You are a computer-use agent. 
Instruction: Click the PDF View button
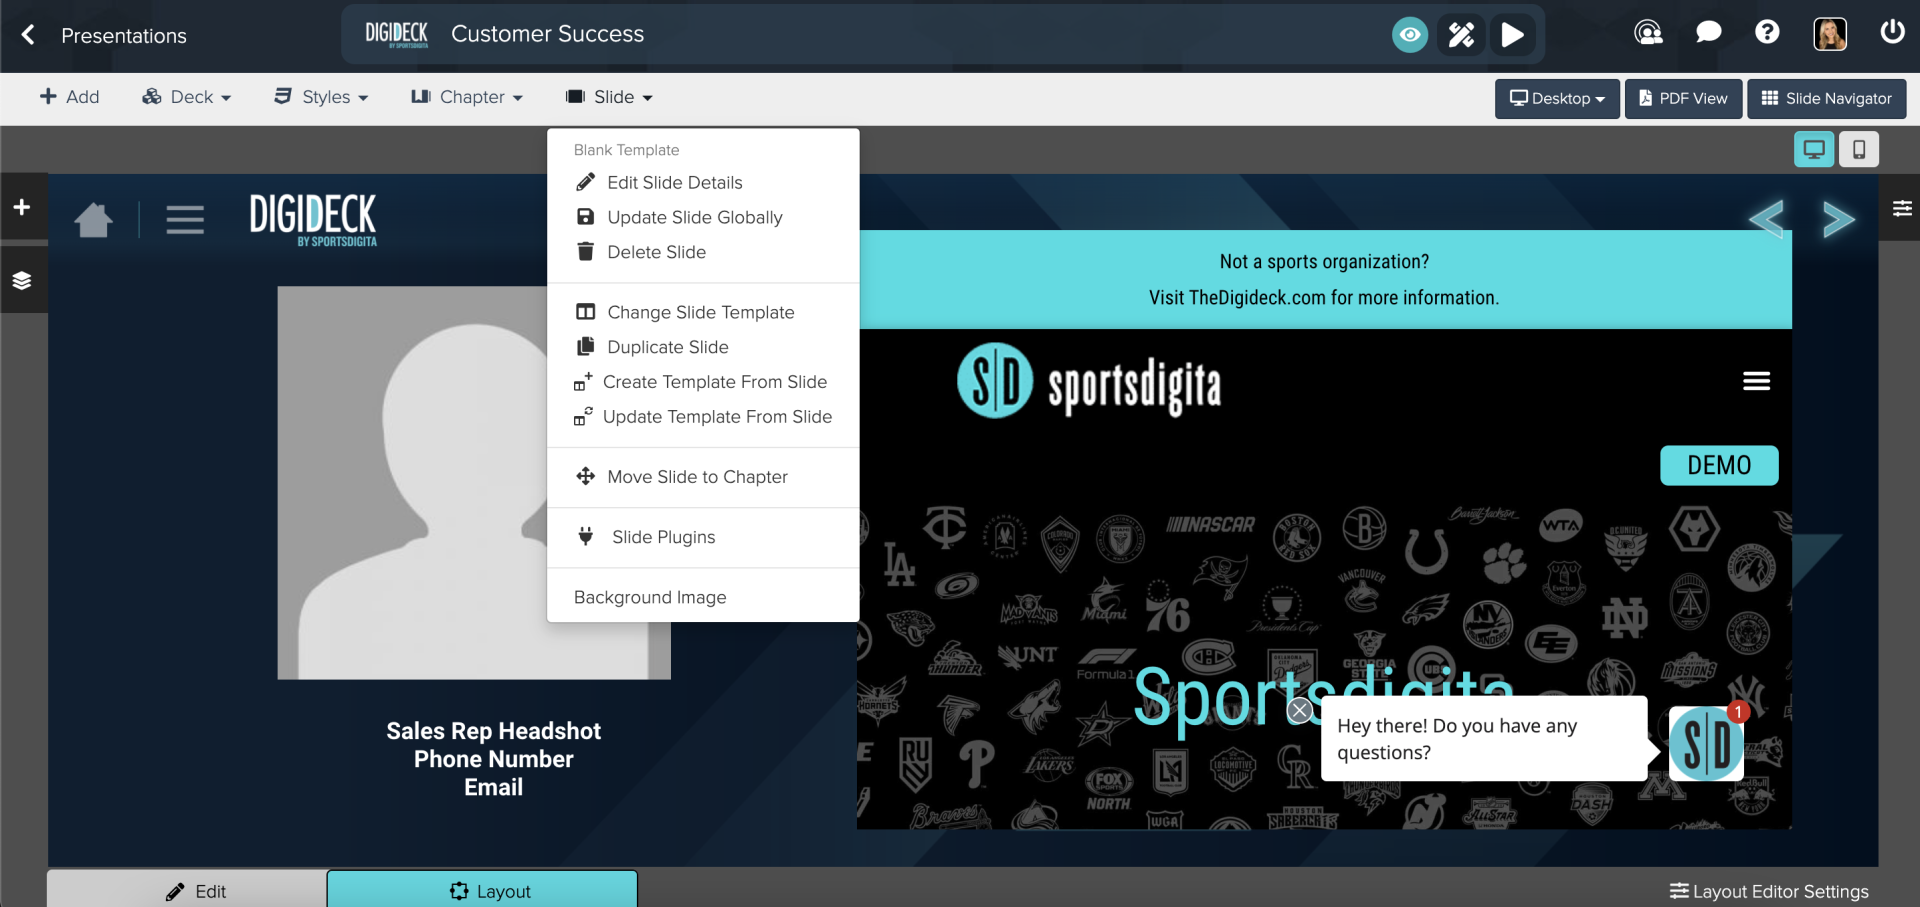pos(1682,99)
